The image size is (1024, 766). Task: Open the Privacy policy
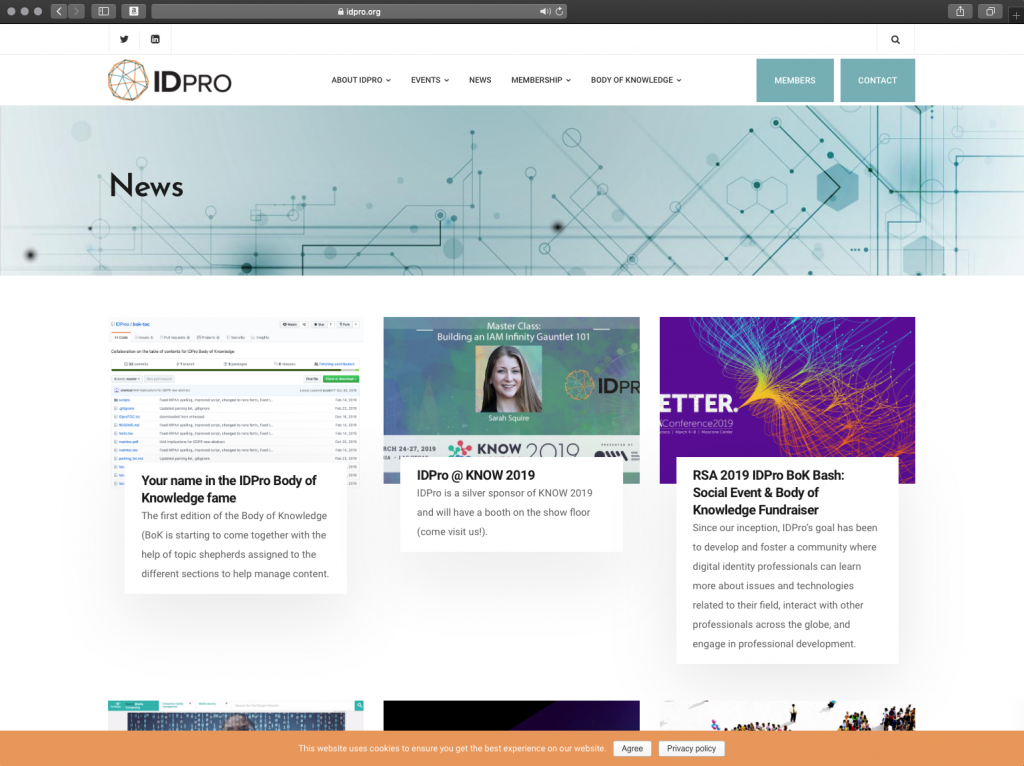(692, 748)
